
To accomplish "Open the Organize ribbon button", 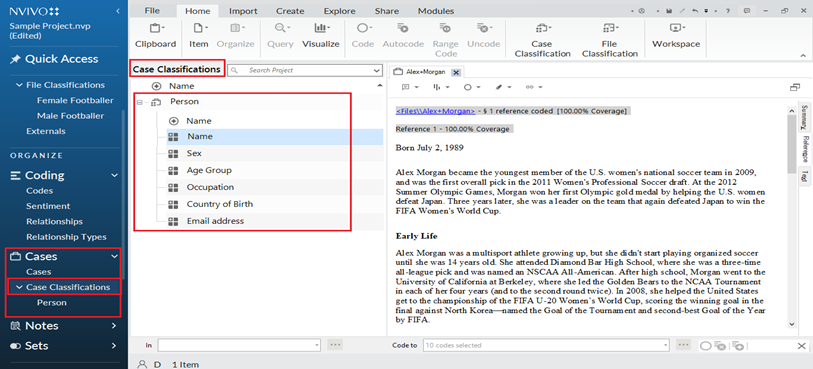I will click(x=235, y=36).
